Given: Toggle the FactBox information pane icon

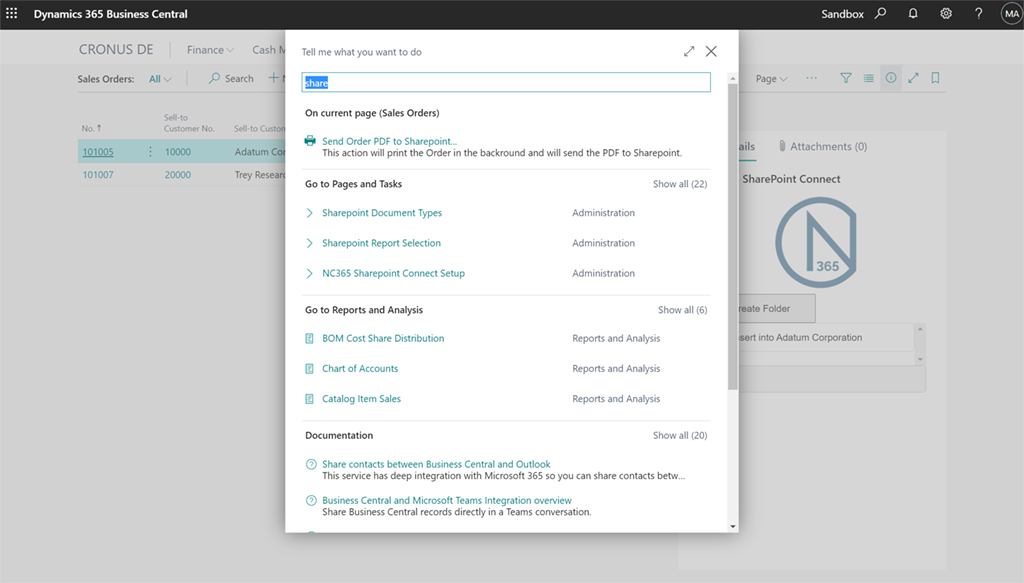Looking at the screenshot, I should [891, 78].
